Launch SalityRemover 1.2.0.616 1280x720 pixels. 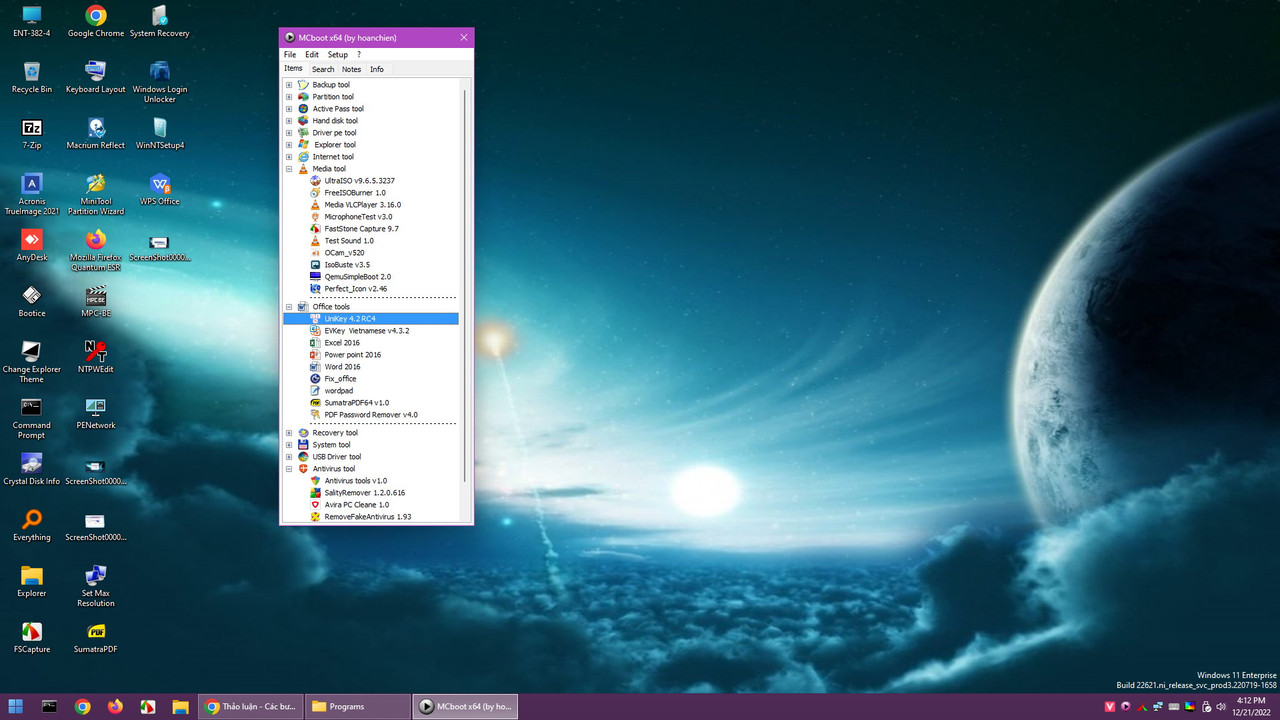pos(364,492)
